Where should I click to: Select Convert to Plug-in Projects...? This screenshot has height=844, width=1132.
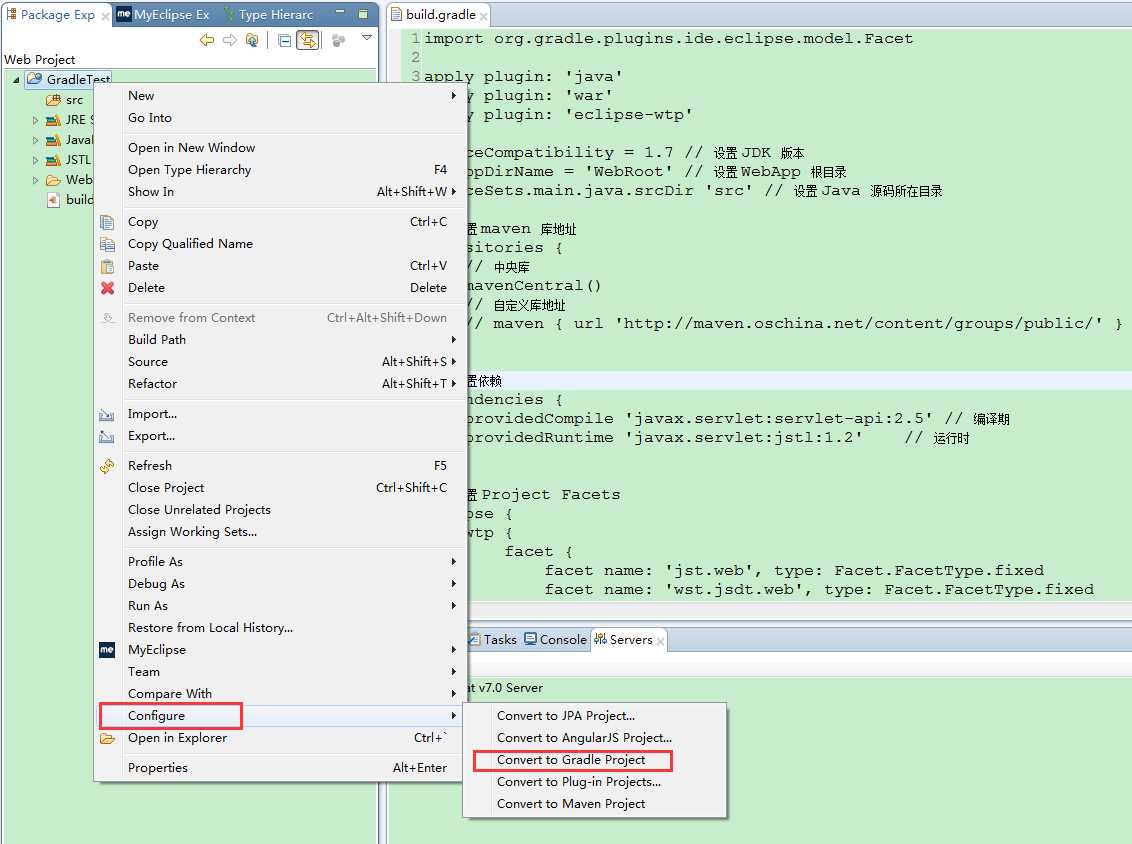(x=594, y=782)
